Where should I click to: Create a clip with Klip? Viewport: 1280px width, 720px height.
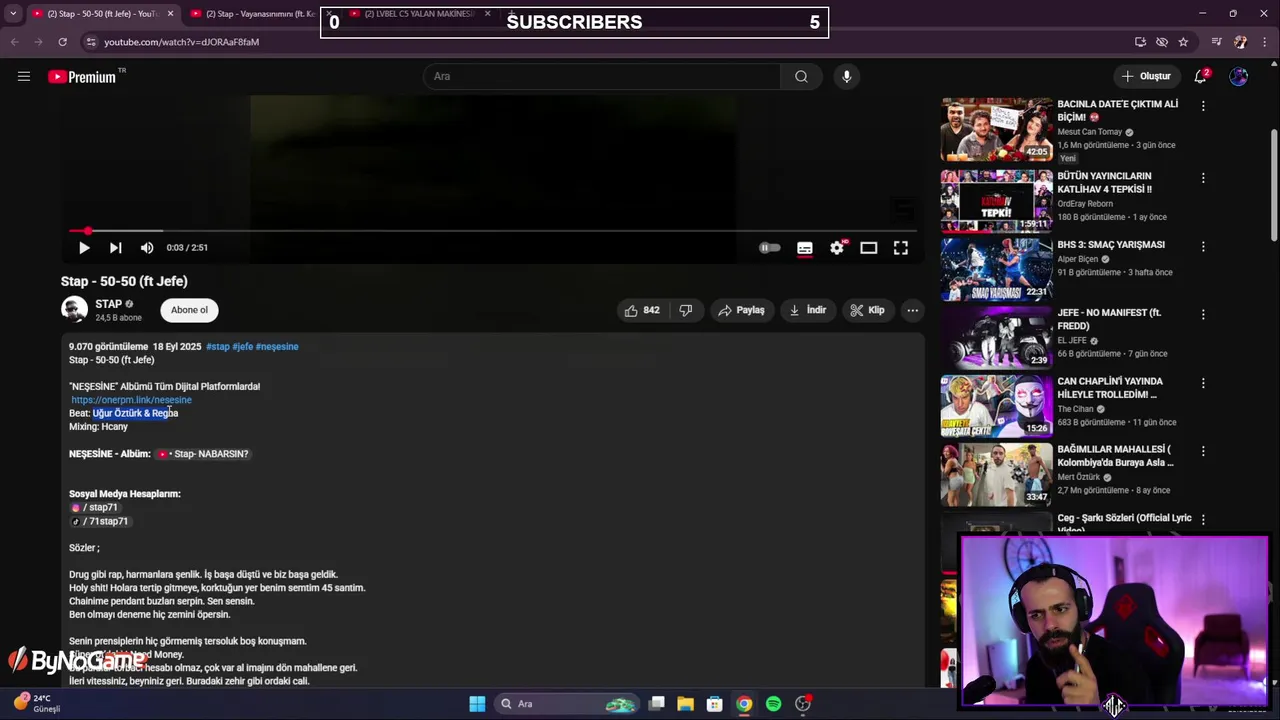coord(867,310)
